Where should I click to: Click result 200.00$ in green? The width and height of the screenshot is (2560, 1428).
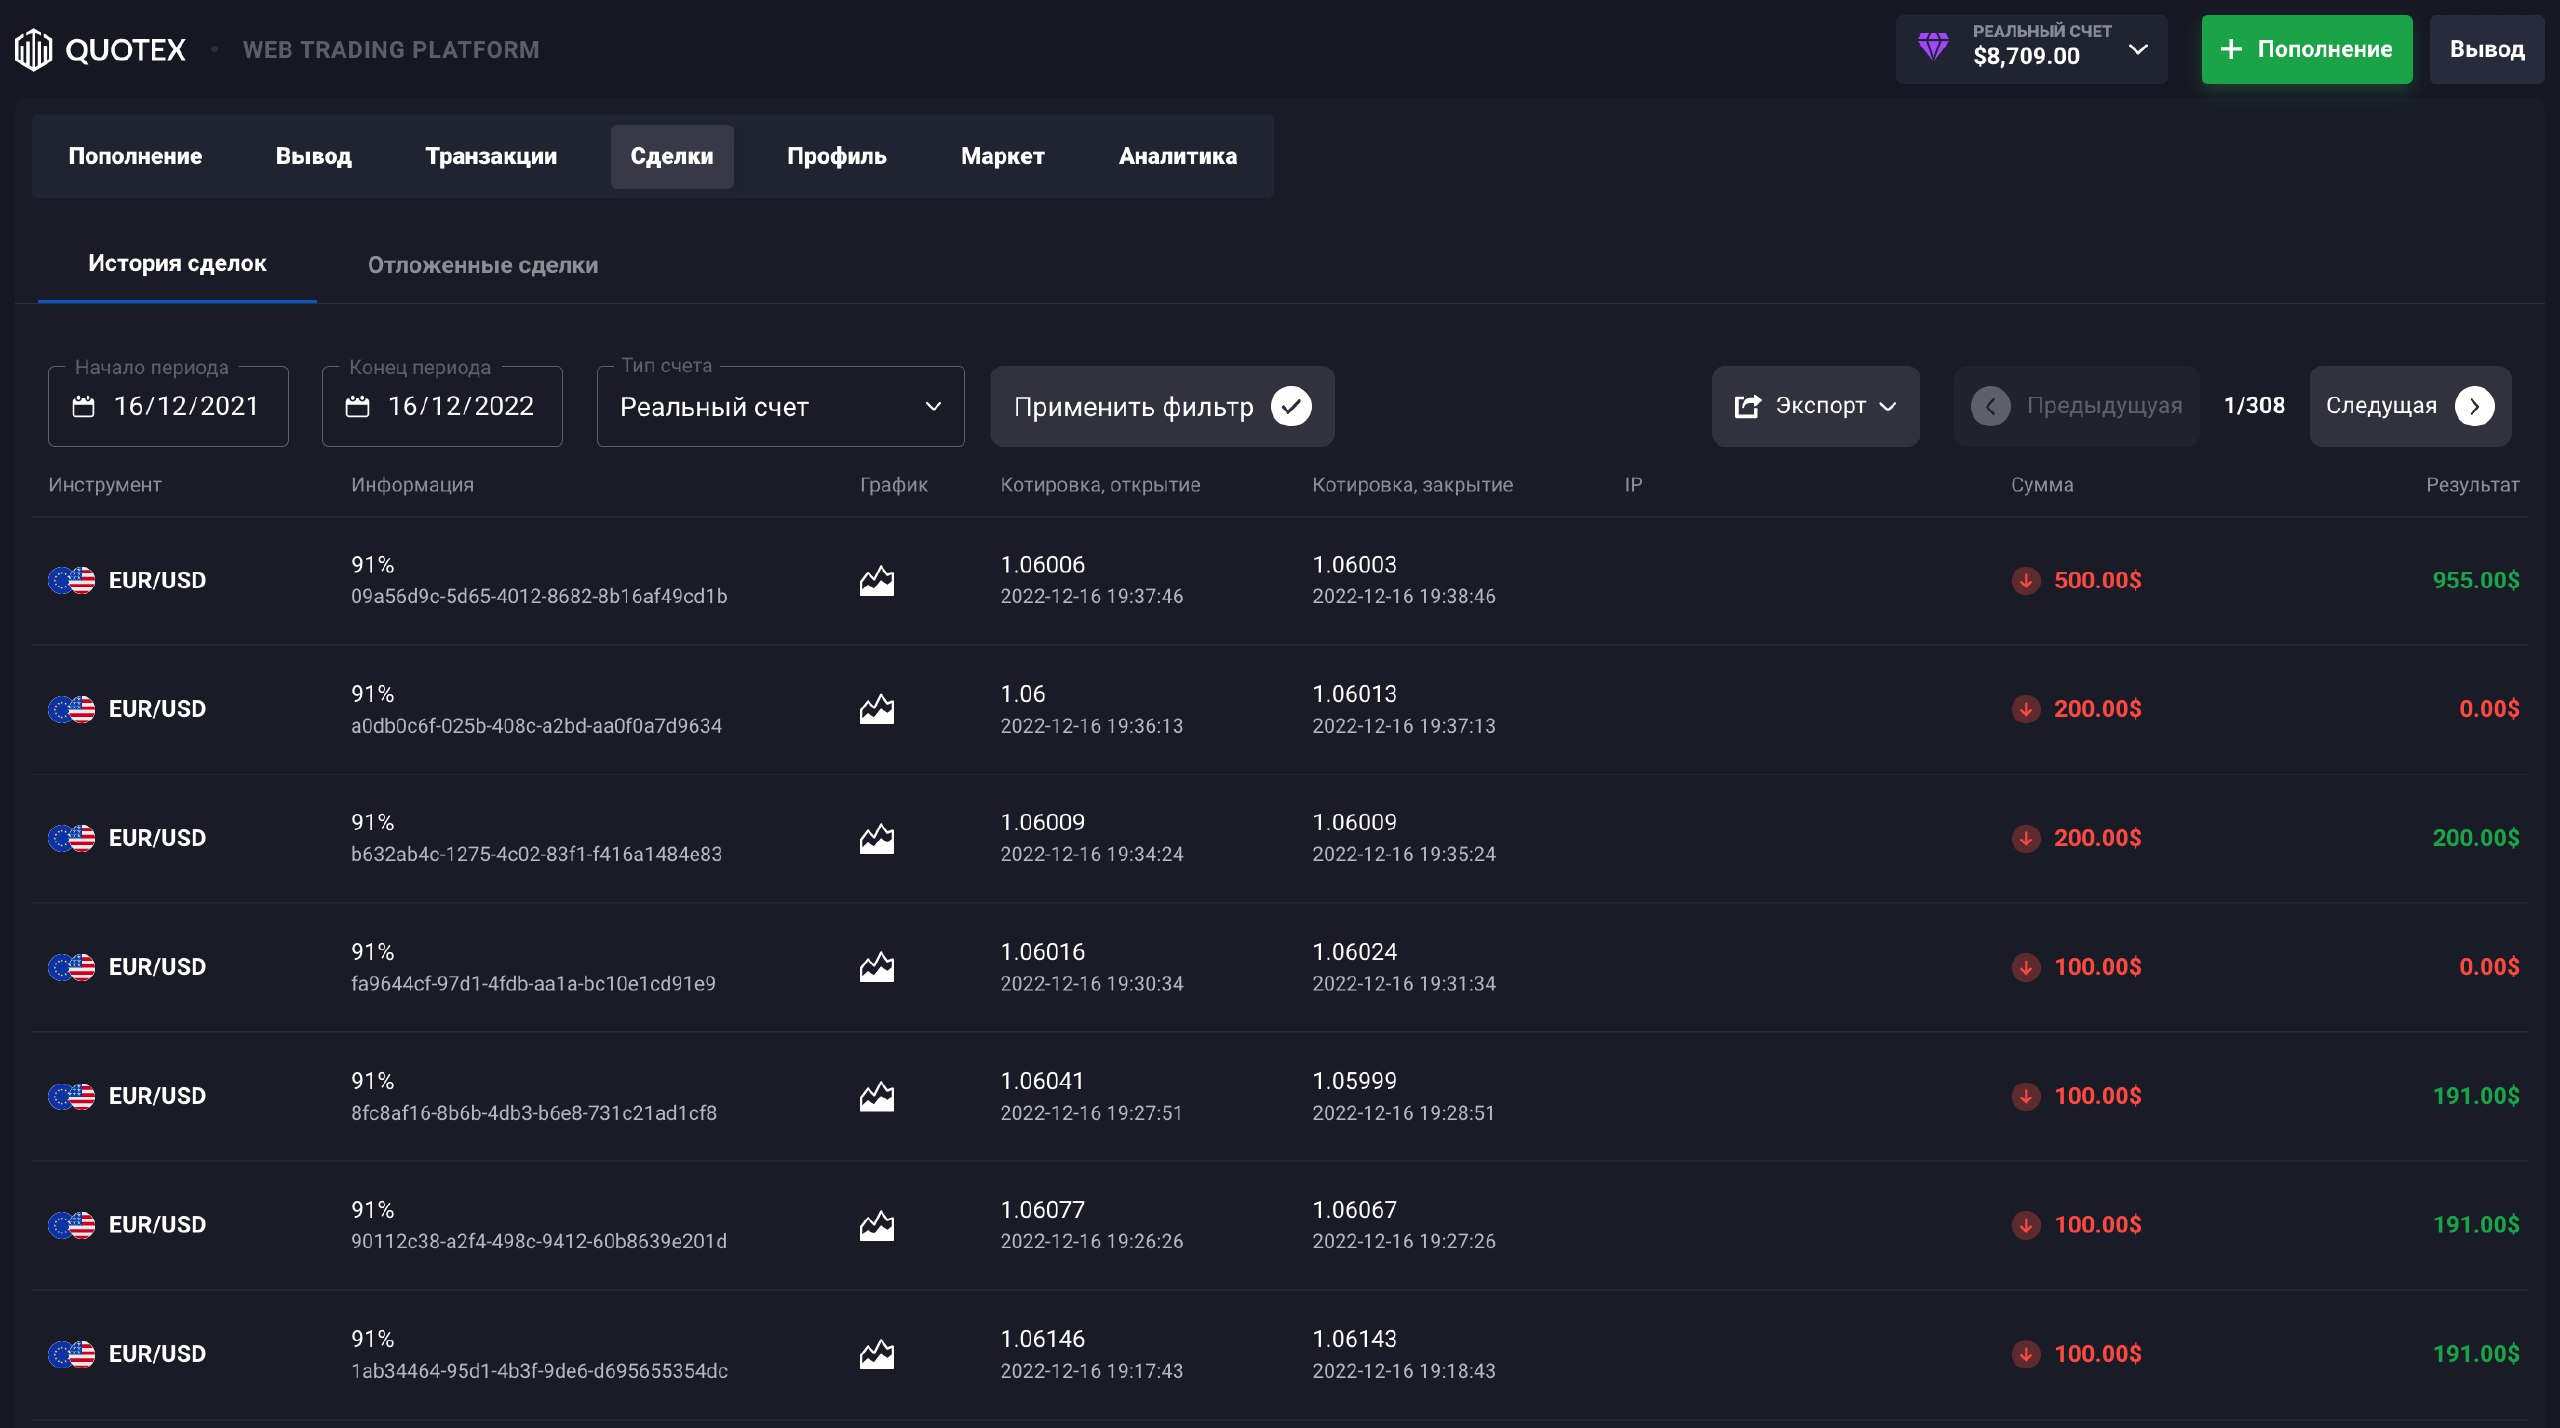[x=2476, y=838]
